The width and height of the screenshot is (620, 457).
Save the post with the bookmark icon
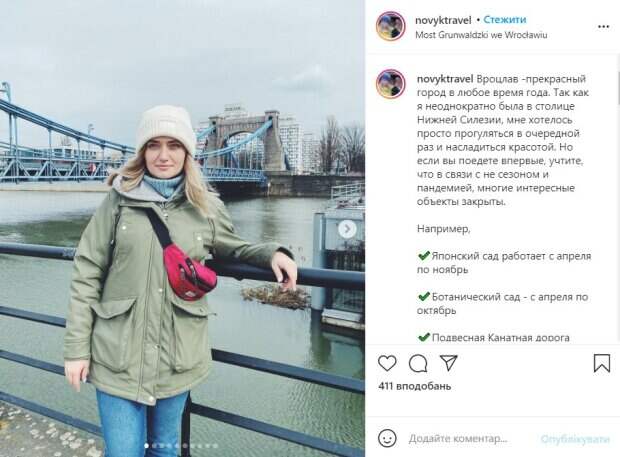pyautogui.click(x=602, y=363)
